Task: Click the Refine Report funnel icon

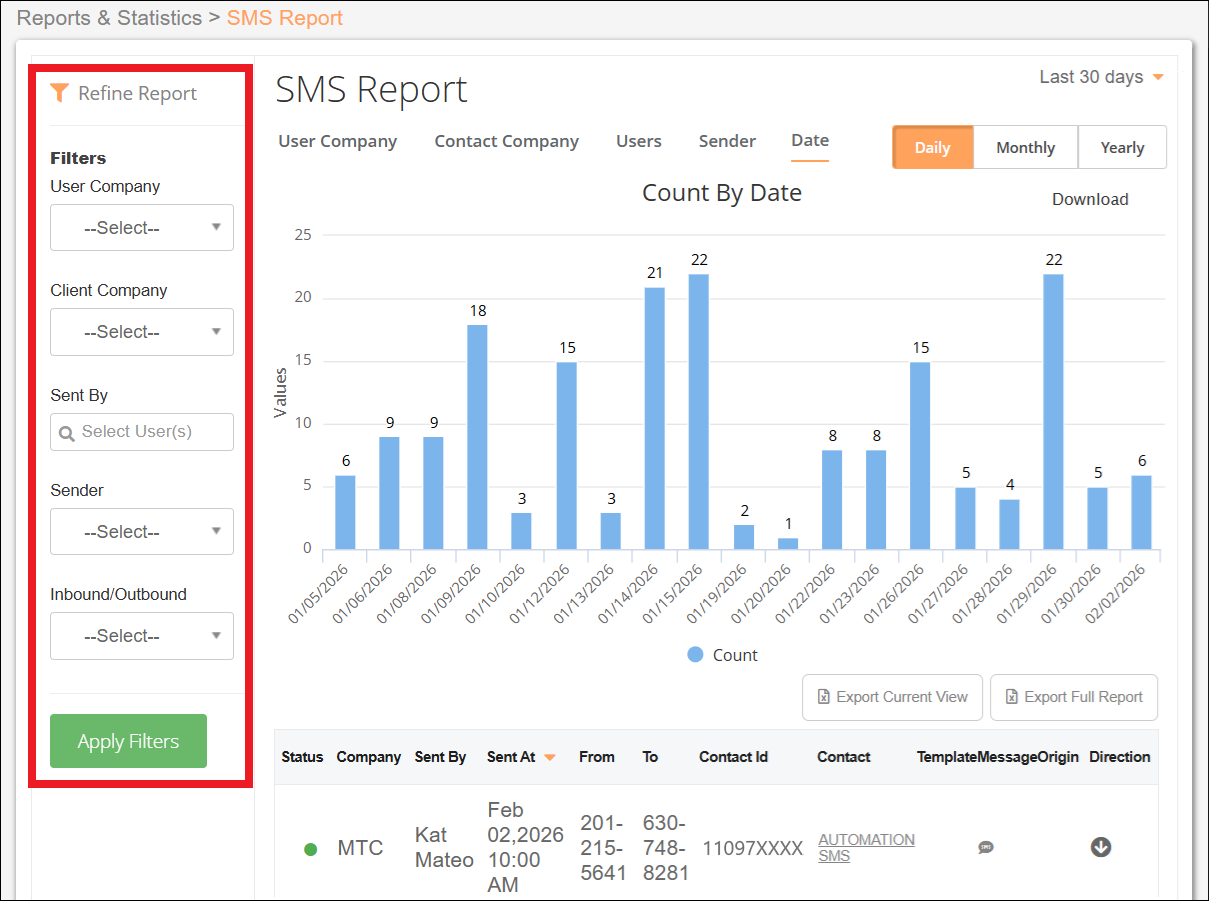Action: [x=59, y=93]
